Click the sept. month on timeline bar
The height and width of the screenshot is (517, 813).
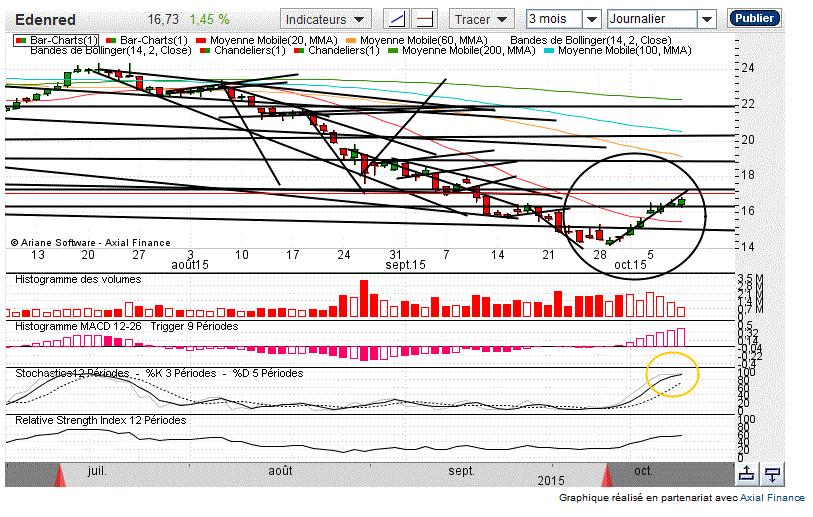(461, 471)
